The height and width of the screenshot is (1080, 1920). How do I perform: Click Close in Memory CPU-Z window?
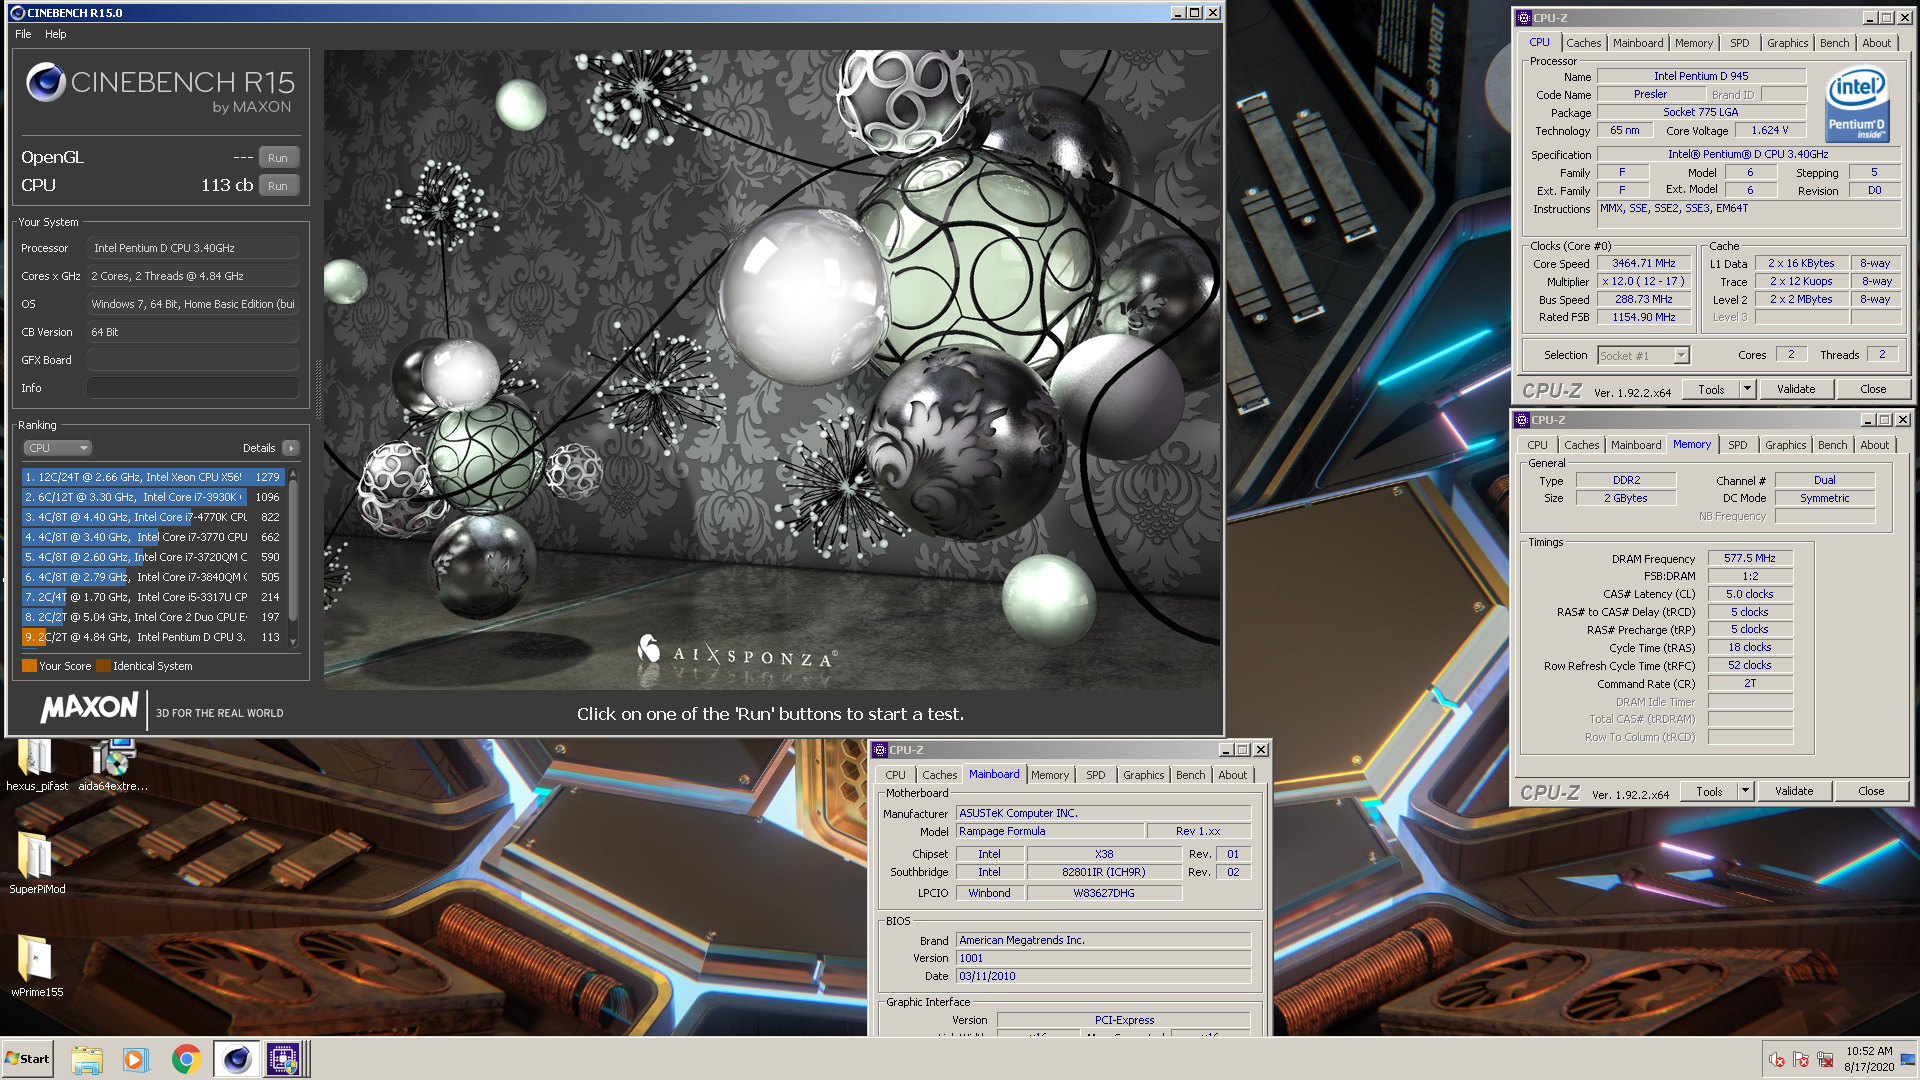click(x=1871, y=792)
